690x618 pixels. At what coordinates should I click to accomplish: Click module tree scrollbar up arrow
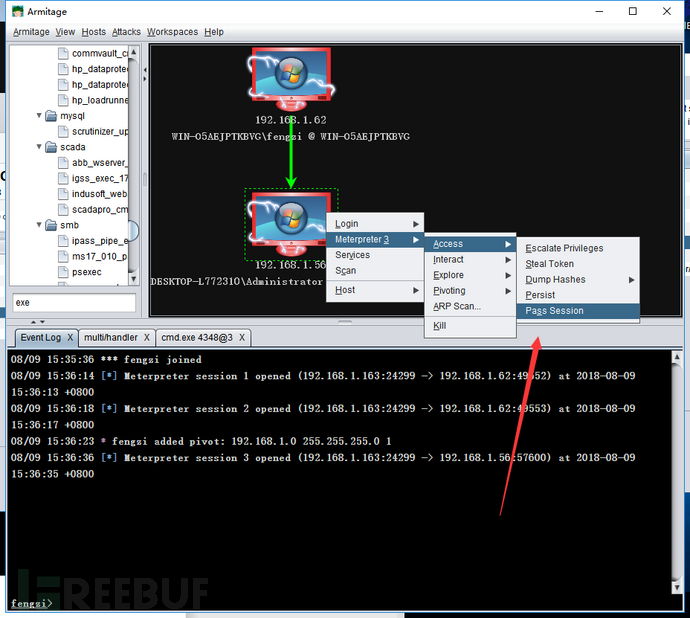coord(134,52)
